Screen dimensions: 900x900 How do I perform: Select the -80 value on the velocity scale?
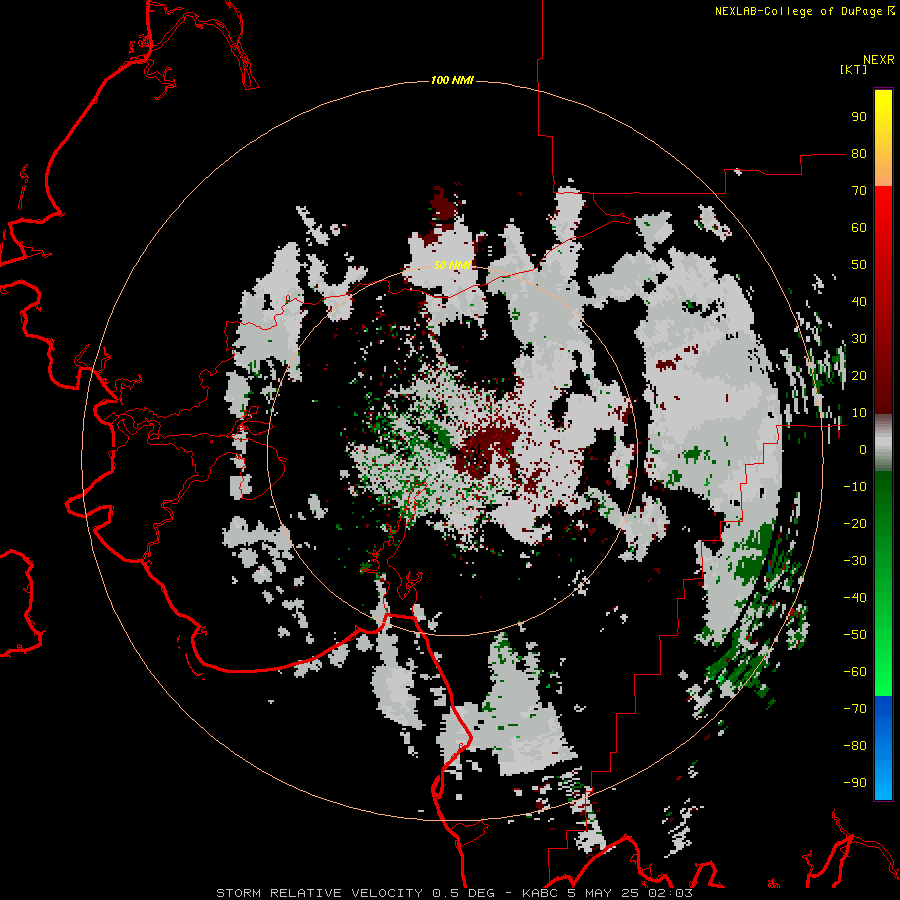[855, 746]
